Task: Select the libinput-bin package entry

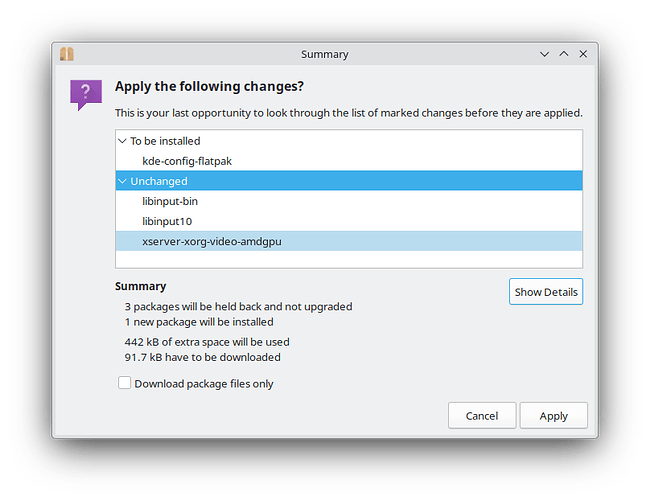Action: click(x=170, y=201)
